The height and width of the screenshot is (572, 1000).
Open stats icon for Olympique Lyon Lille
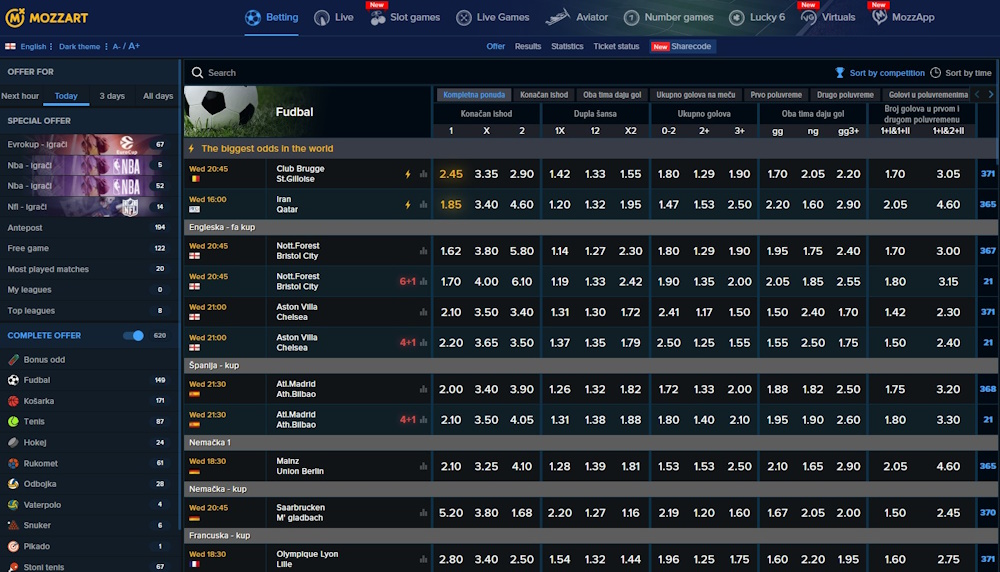[423, 559]
